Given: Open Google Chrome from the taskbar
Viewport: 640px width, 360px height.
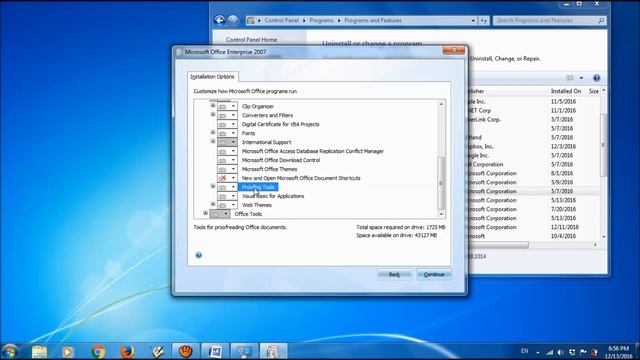Looking at the screenshot, I should [x=98, y=351].
